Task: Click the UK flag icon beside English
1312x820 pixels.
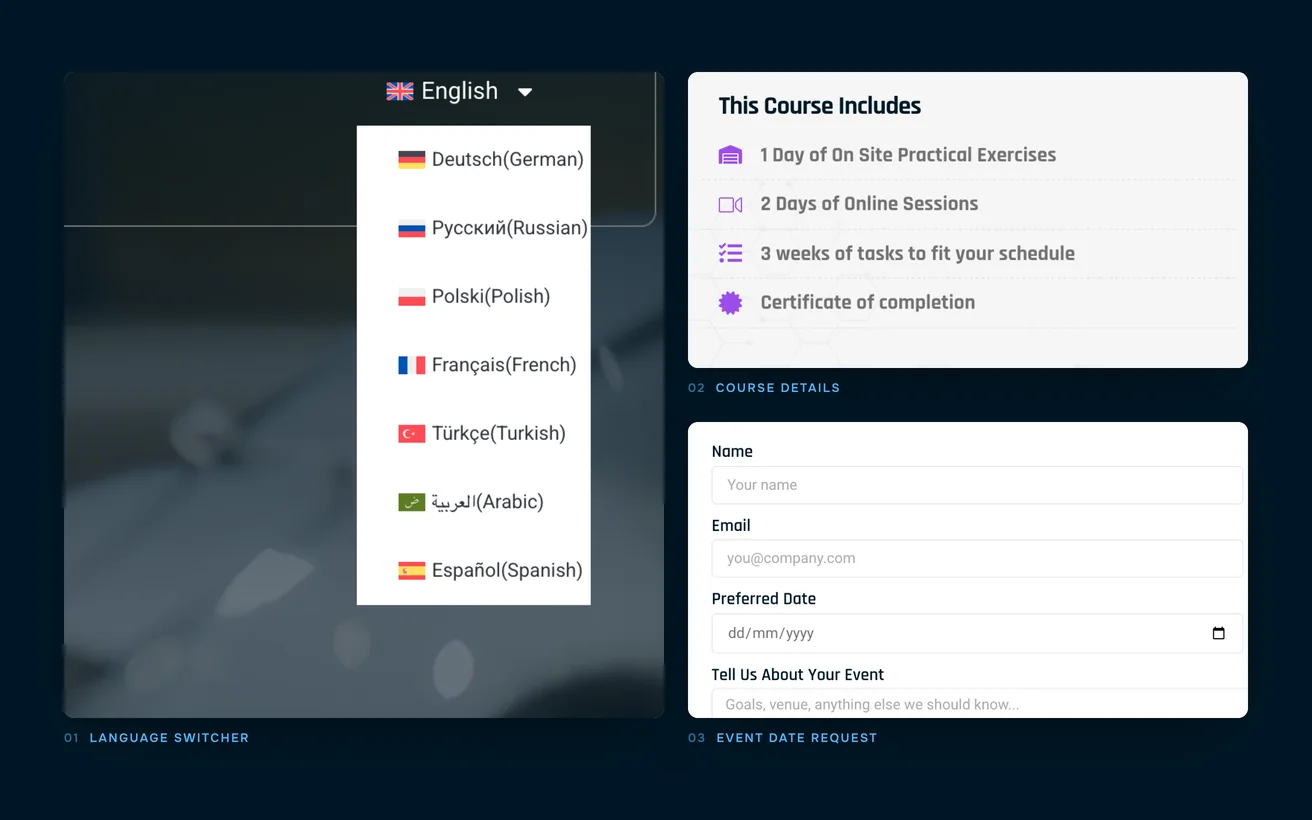Action: click(x=400, y=91)
